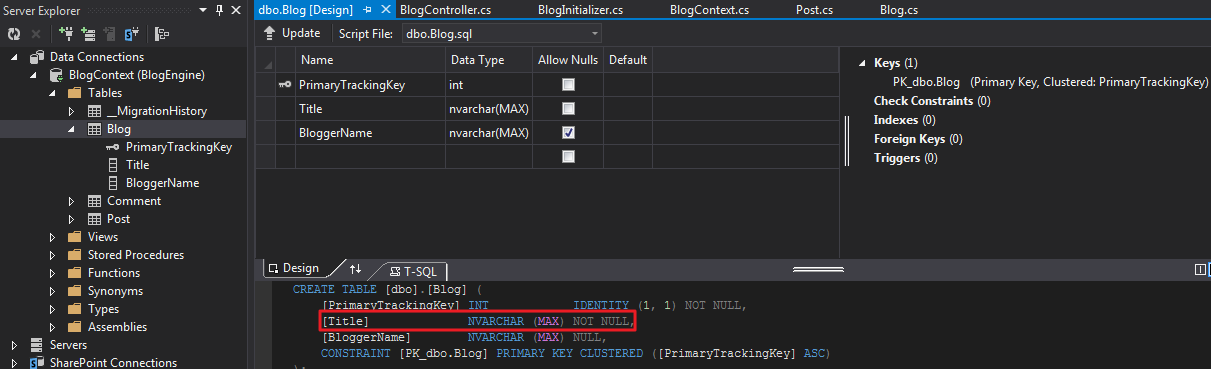Select Foreign Keys (0) entry
This screenshot has width=1211, height=369.
tap(918, 139)
